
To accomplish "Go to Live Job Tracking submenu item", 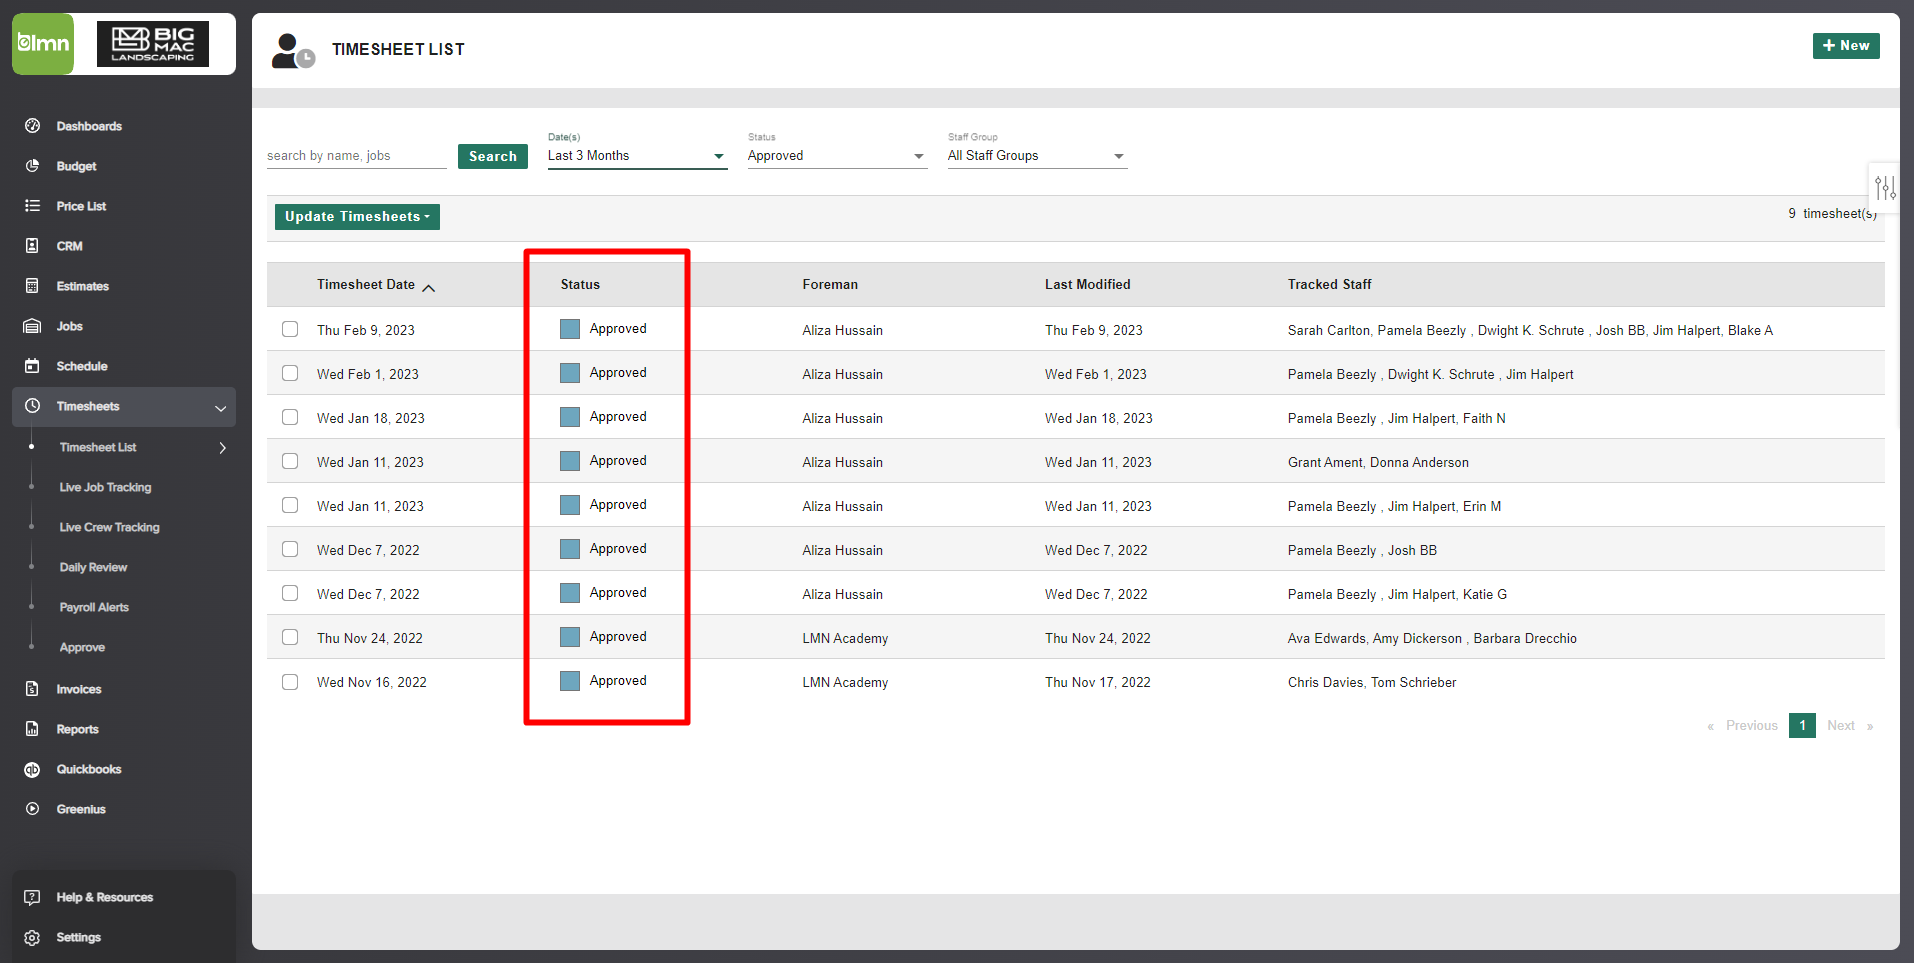I will 105,487.
